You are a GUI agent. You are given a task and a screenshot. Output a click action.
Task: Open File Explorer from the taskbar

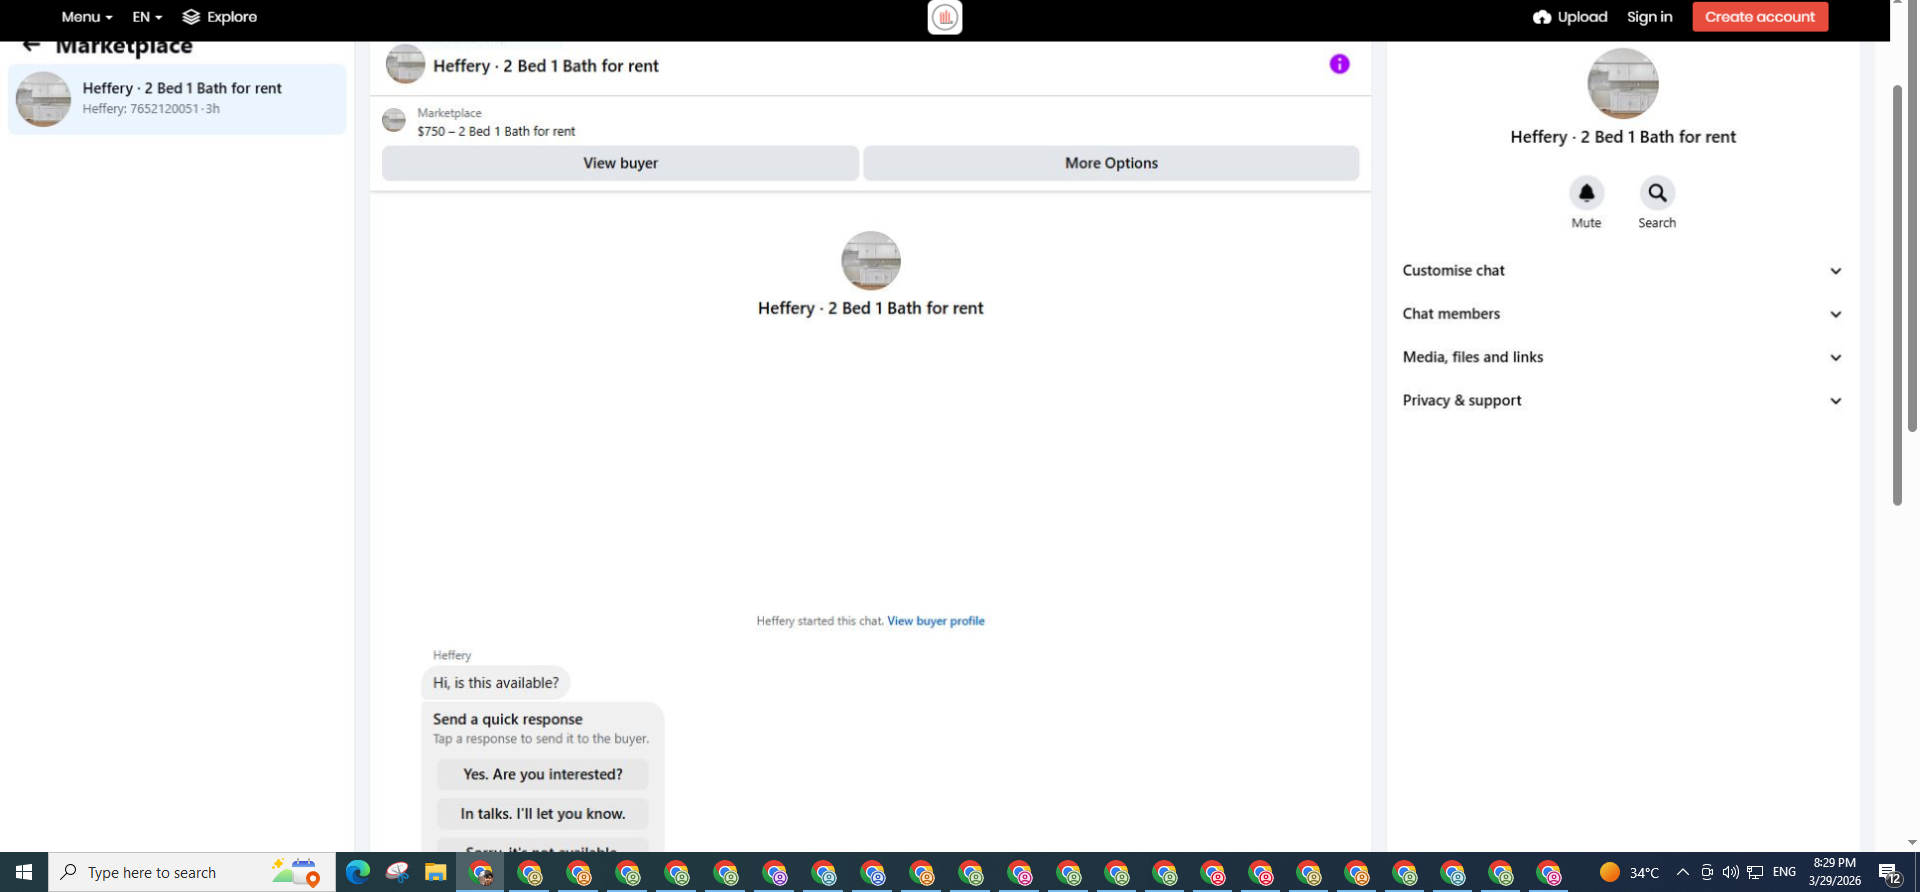point(435,873)
